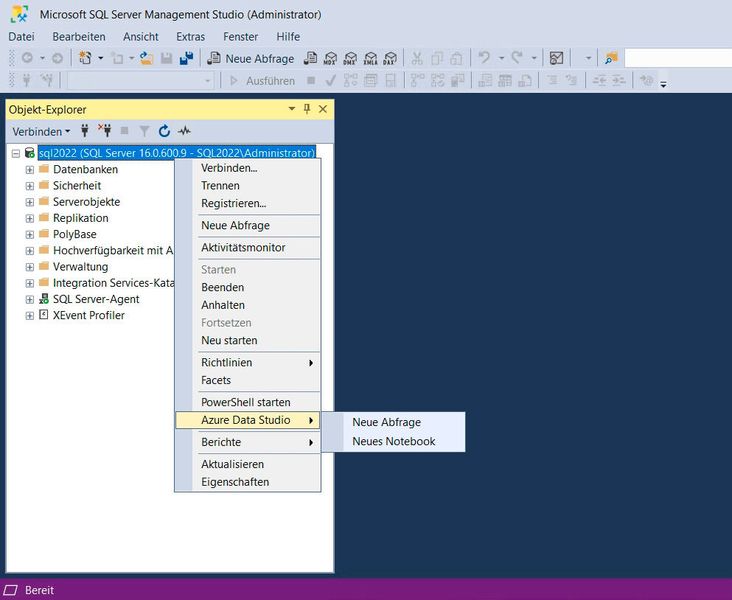Open a new DAX query
This screenshot has width=732, height=600.
click(x=390, y=58)
